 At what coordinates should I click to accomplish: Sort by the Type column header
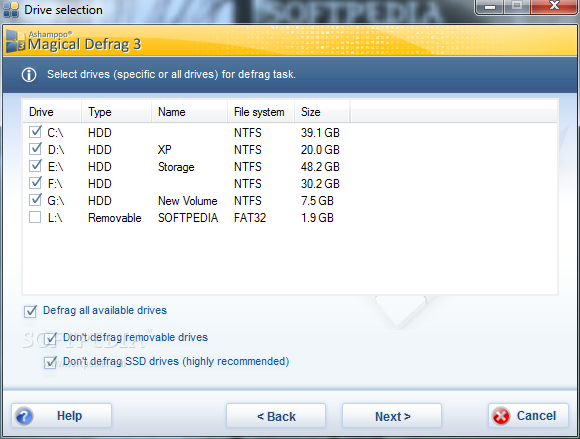pos(117,112)
